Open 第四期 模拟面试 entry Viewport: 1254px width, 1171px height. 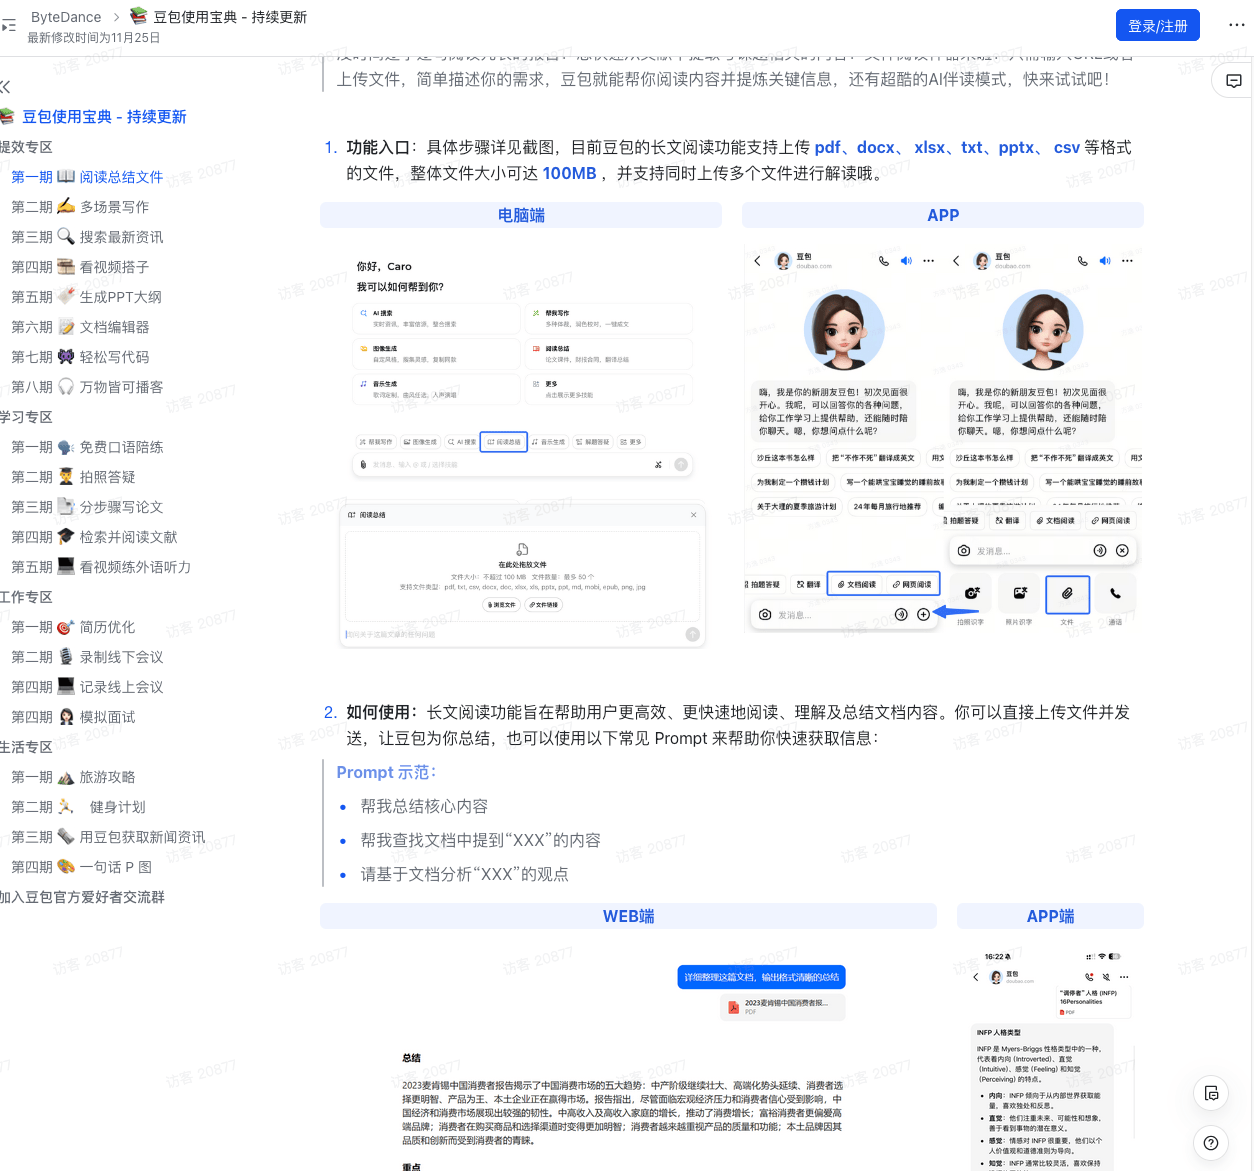tap(73, 717)
